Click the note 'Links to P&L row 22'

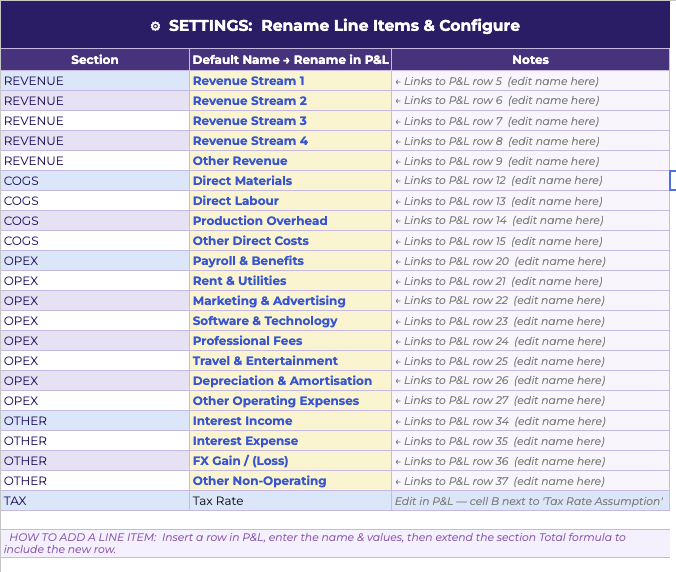coord(530,300)
